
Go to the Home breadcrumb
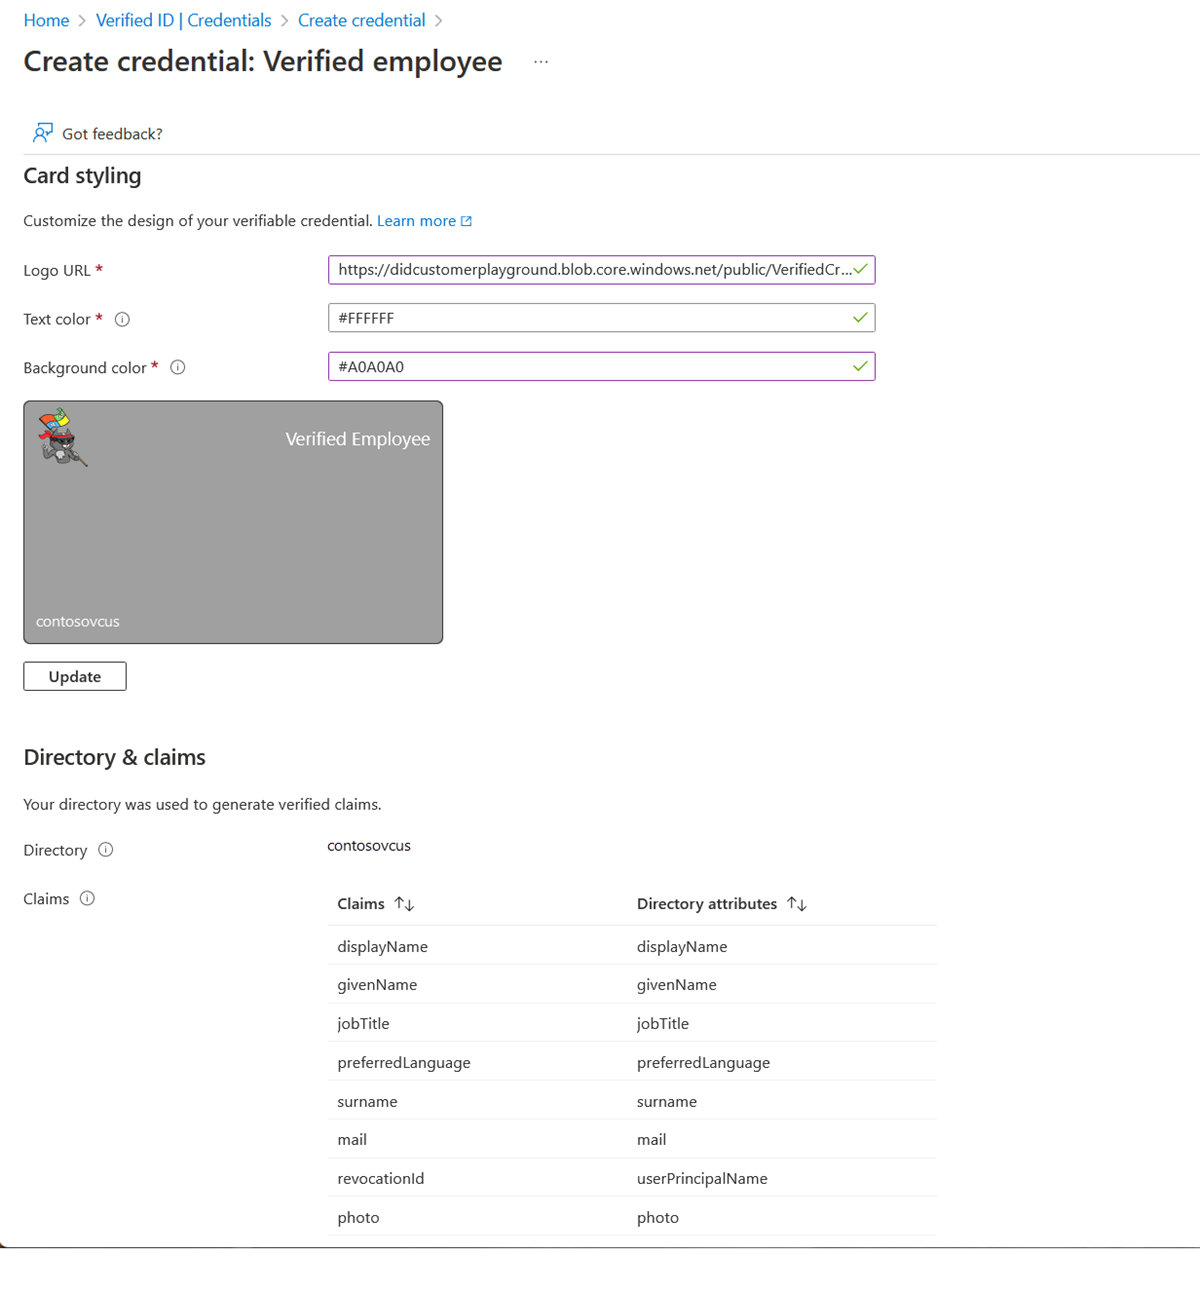point(46,20)
